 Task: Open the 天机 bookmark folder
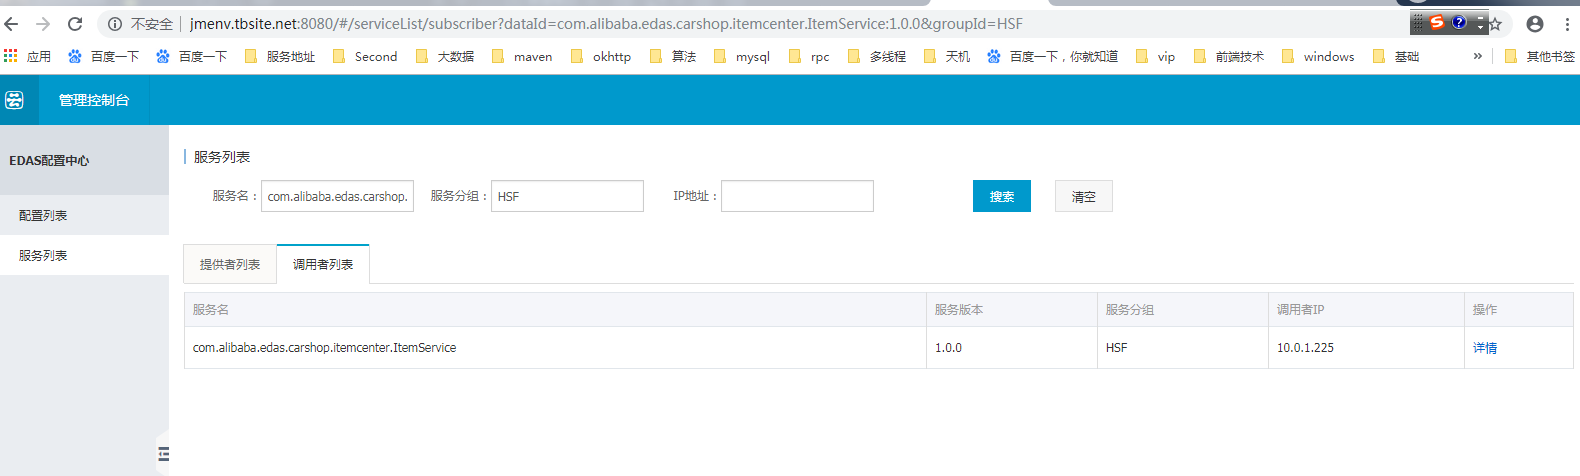pyautogui.click(x=947, y=57)
